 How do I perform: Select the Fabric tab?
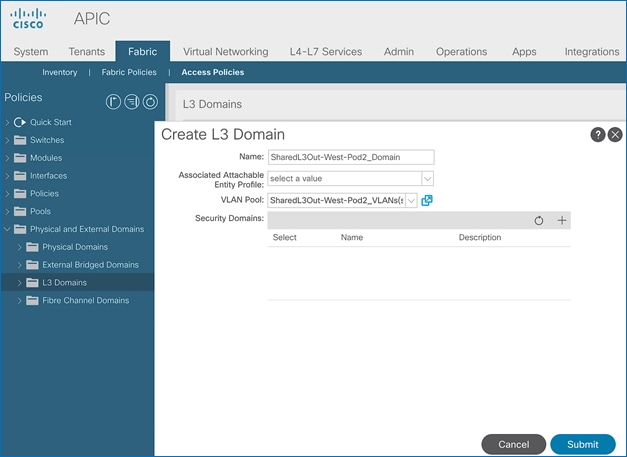click(143, 51)
